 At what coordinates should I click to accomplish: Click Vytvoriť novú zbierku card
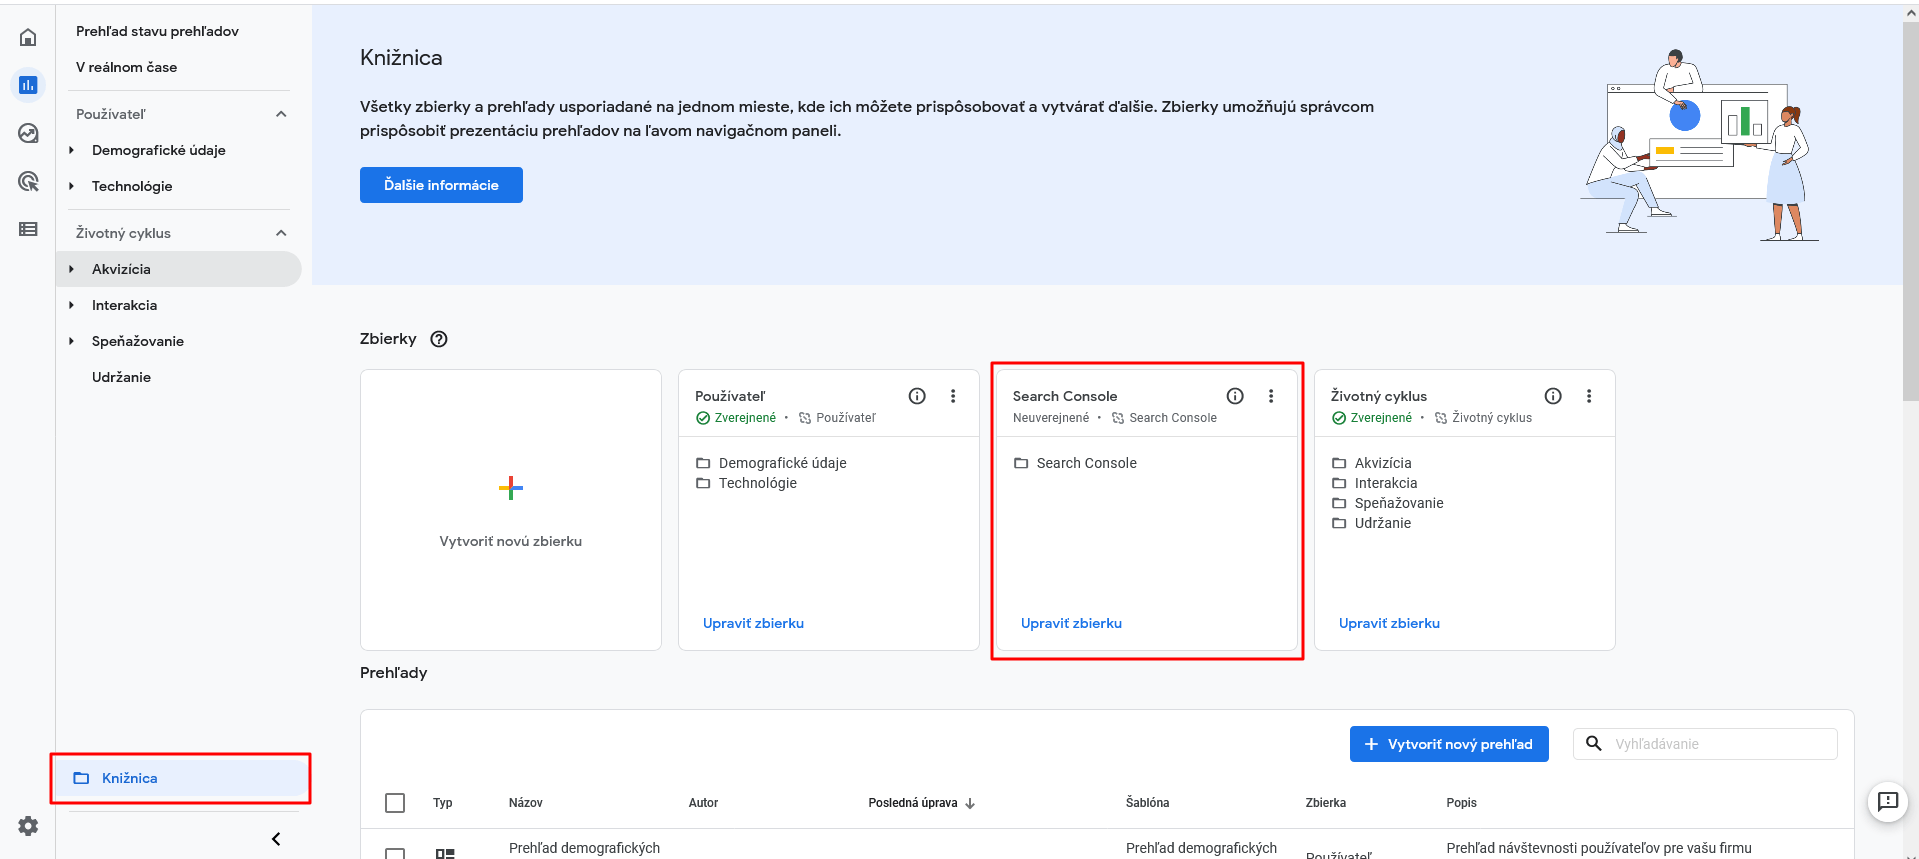[x=511, y=510]
